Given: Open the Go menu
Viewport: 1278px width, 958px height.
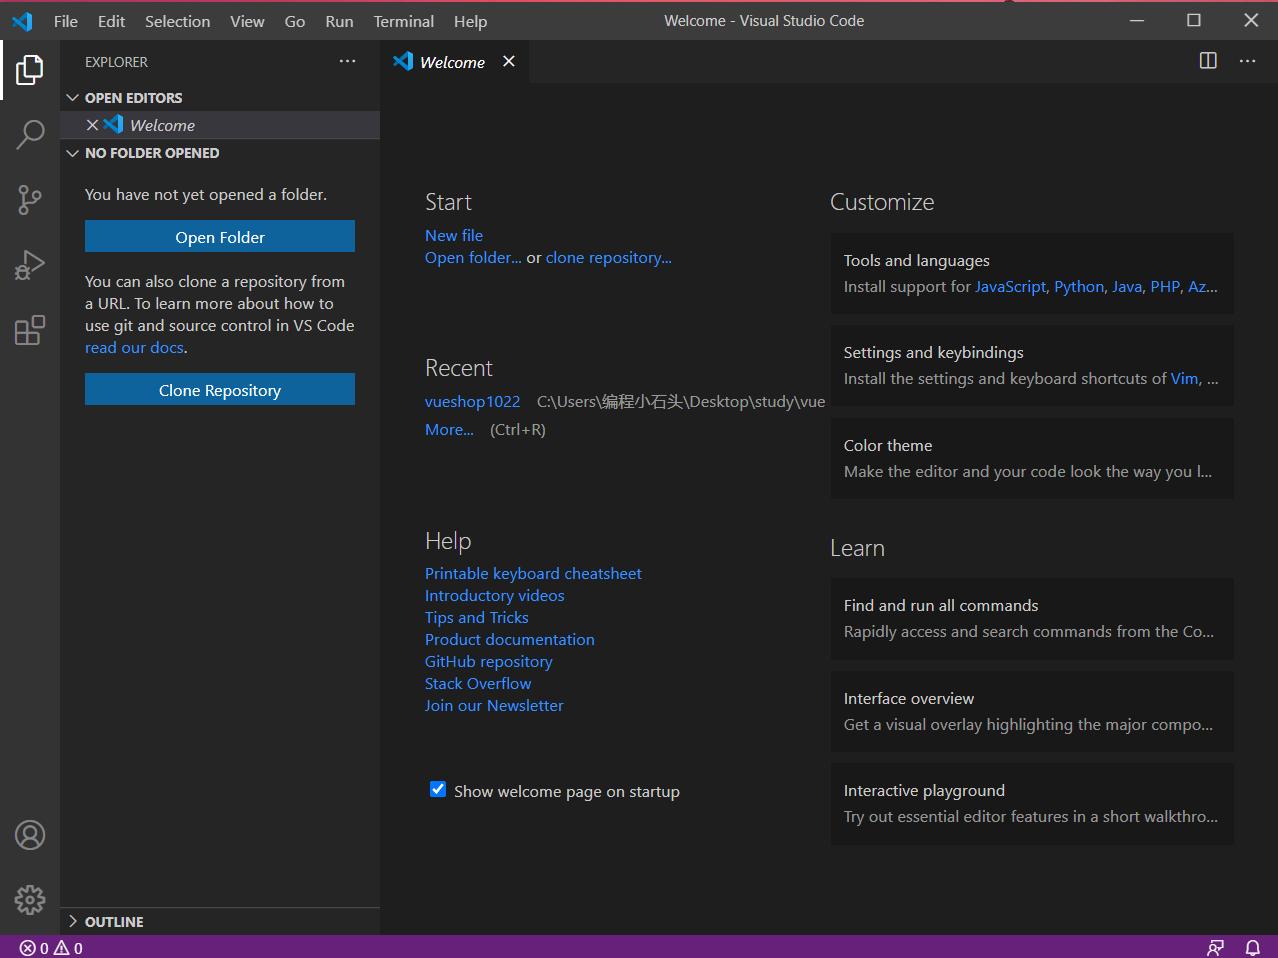Looking at the screenshot, I should pyautogui.click(x=295, y=21).
